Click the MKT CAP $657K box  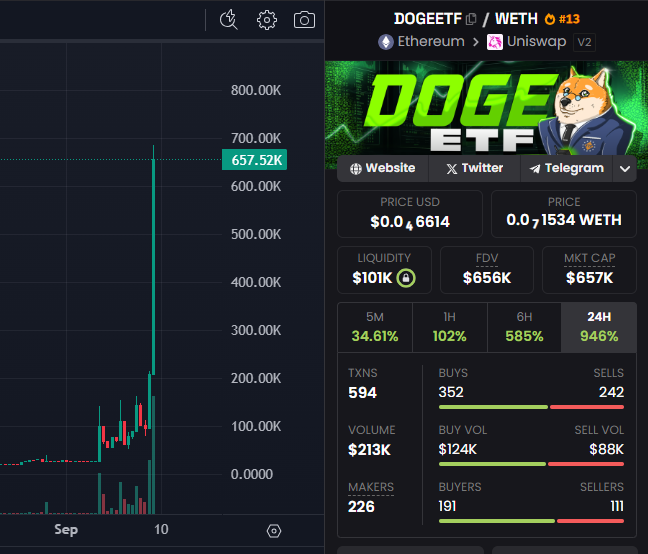click(589, 270)
